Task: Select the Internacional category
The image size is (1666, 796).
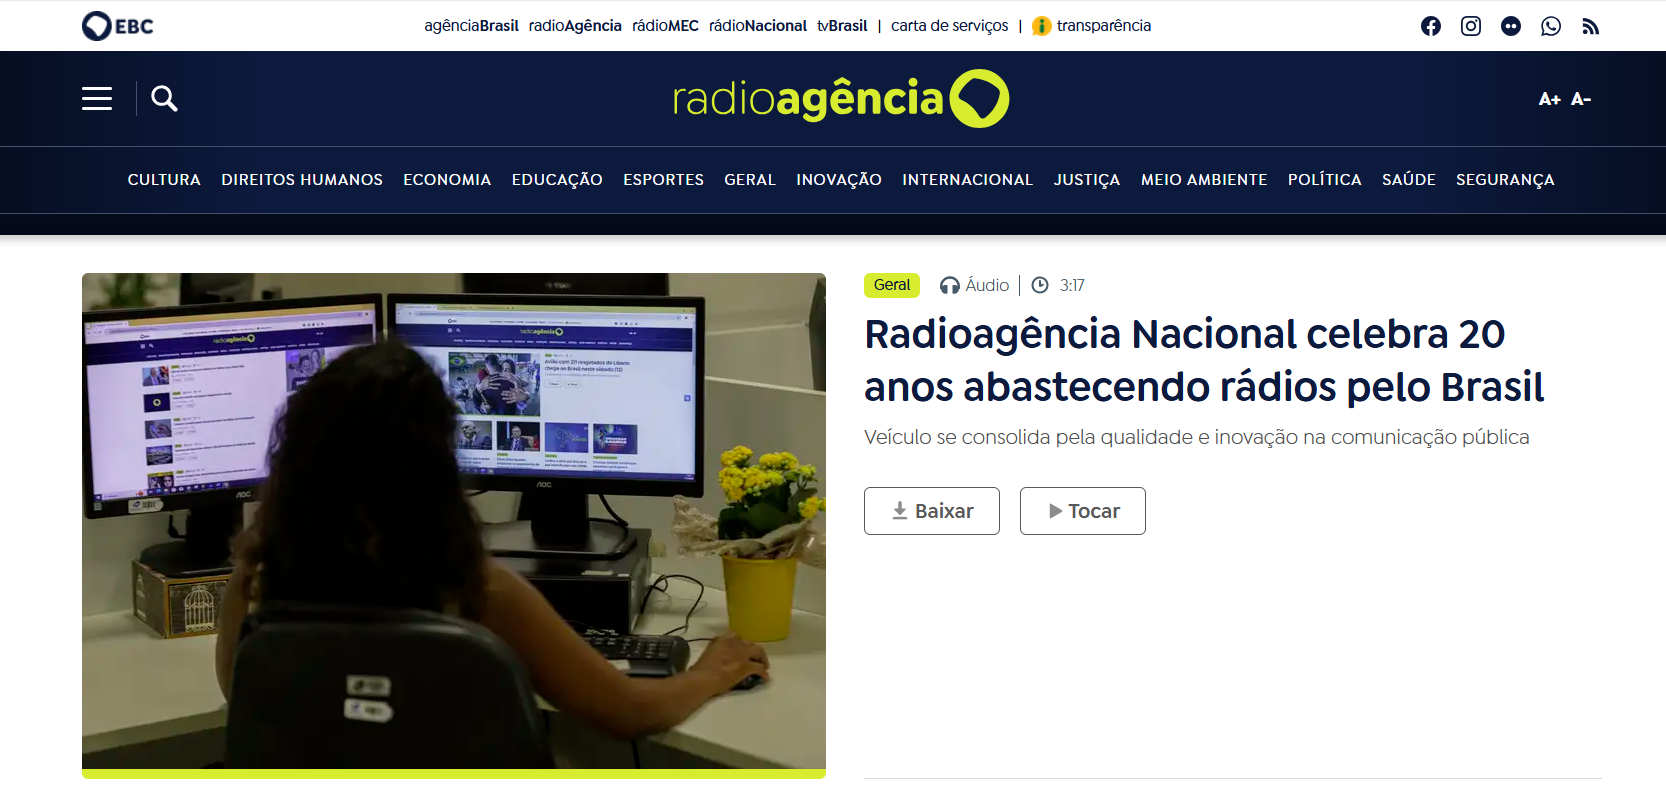Action: click(x=967, y=180)
